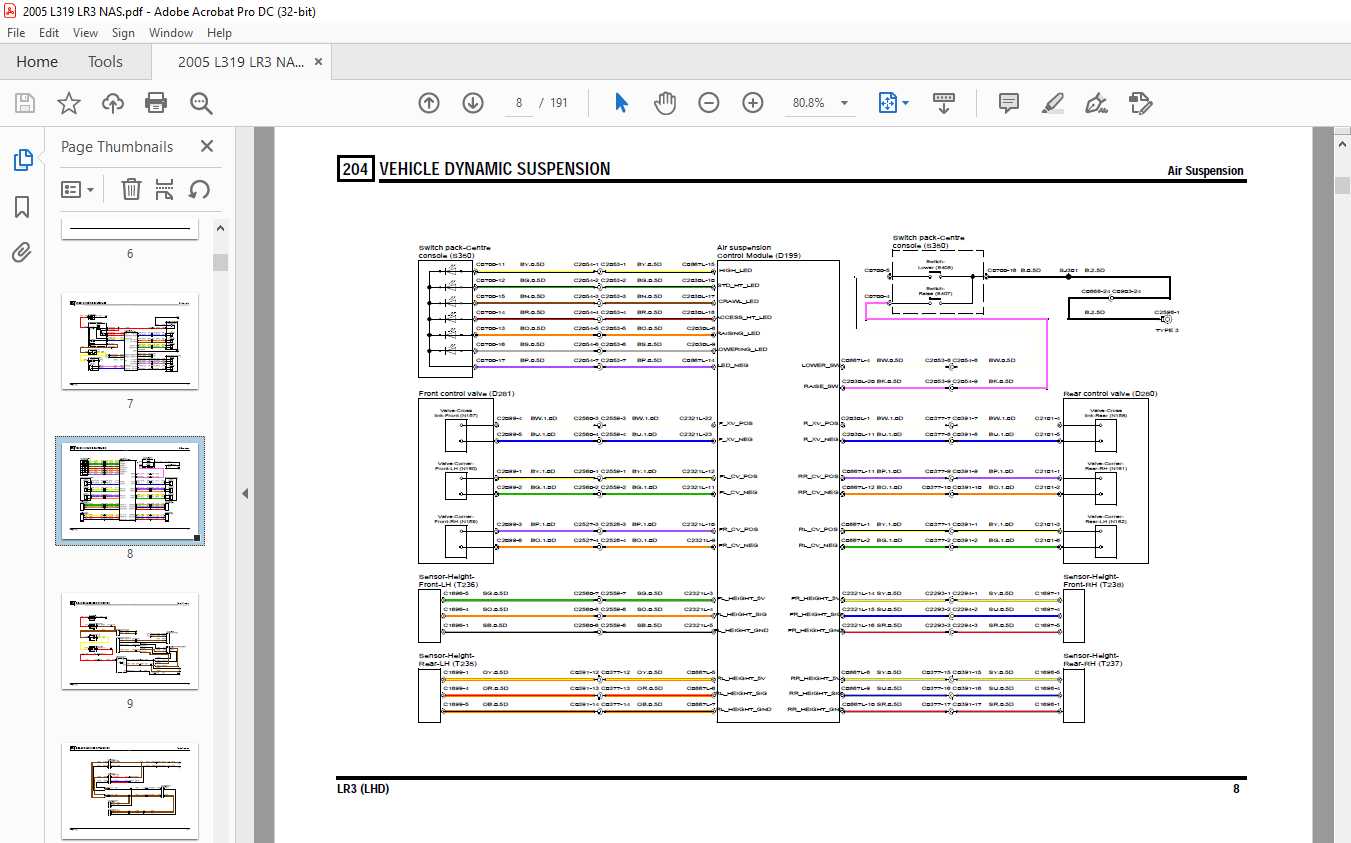Toggle the Page Thumbnails panel icon
The height and width of the screenshot is (843, 1351).
(22, 159)
